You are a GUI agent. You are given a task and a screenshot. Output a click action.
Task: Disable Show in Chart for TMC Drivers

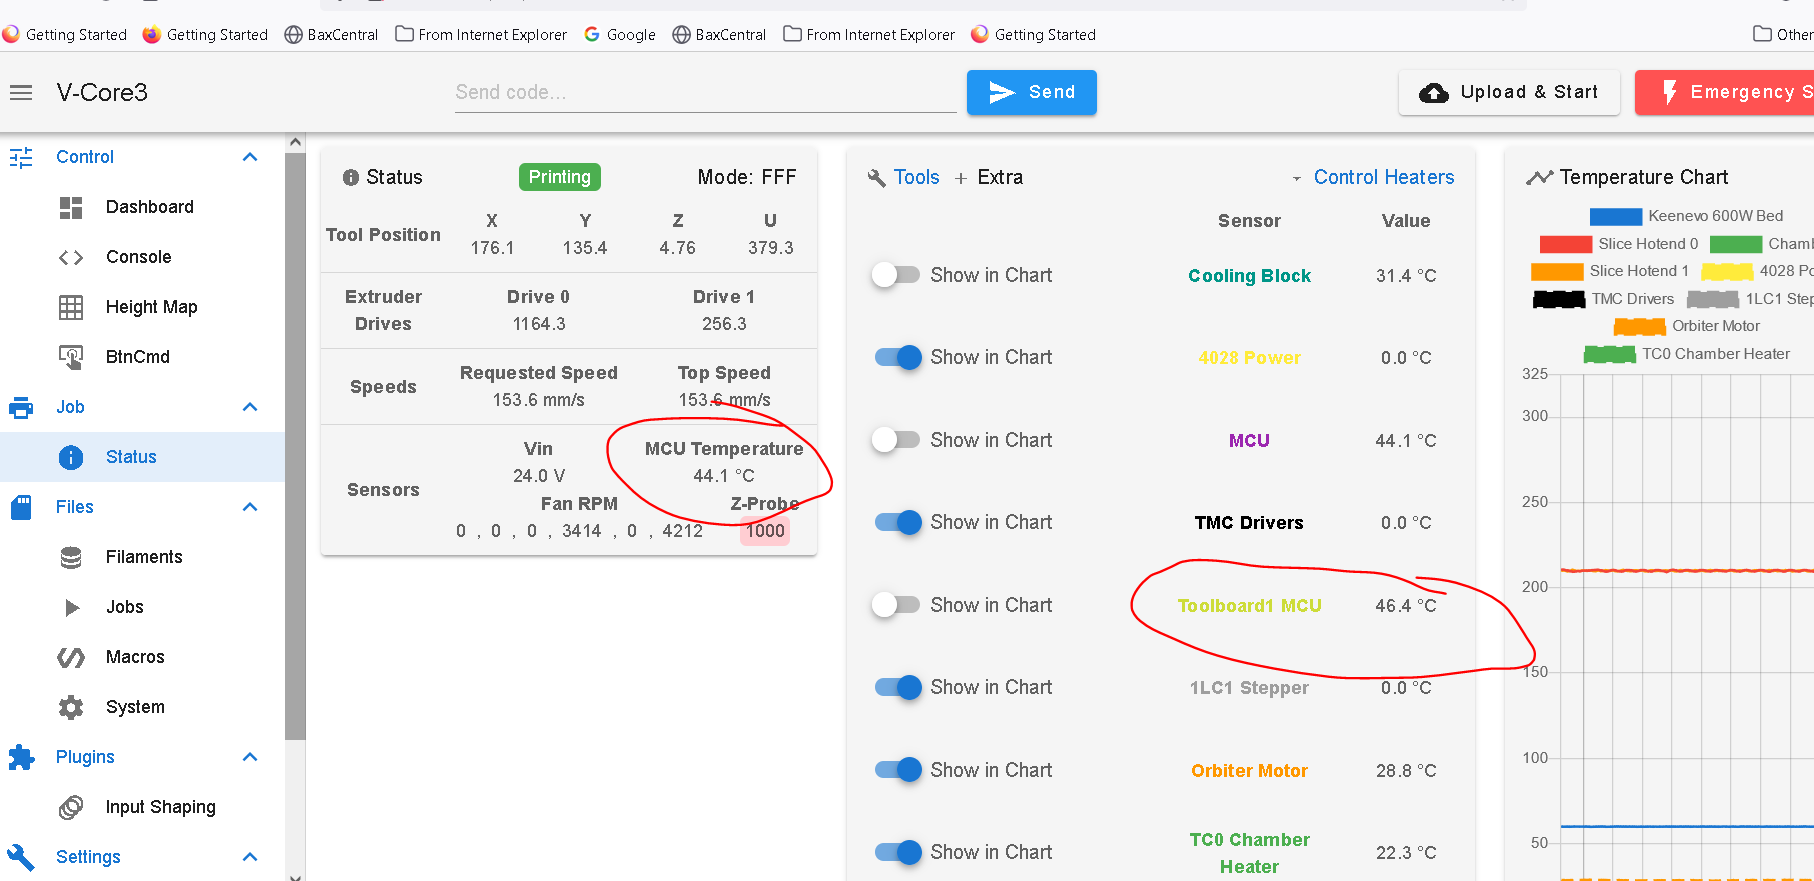point(898,522)
